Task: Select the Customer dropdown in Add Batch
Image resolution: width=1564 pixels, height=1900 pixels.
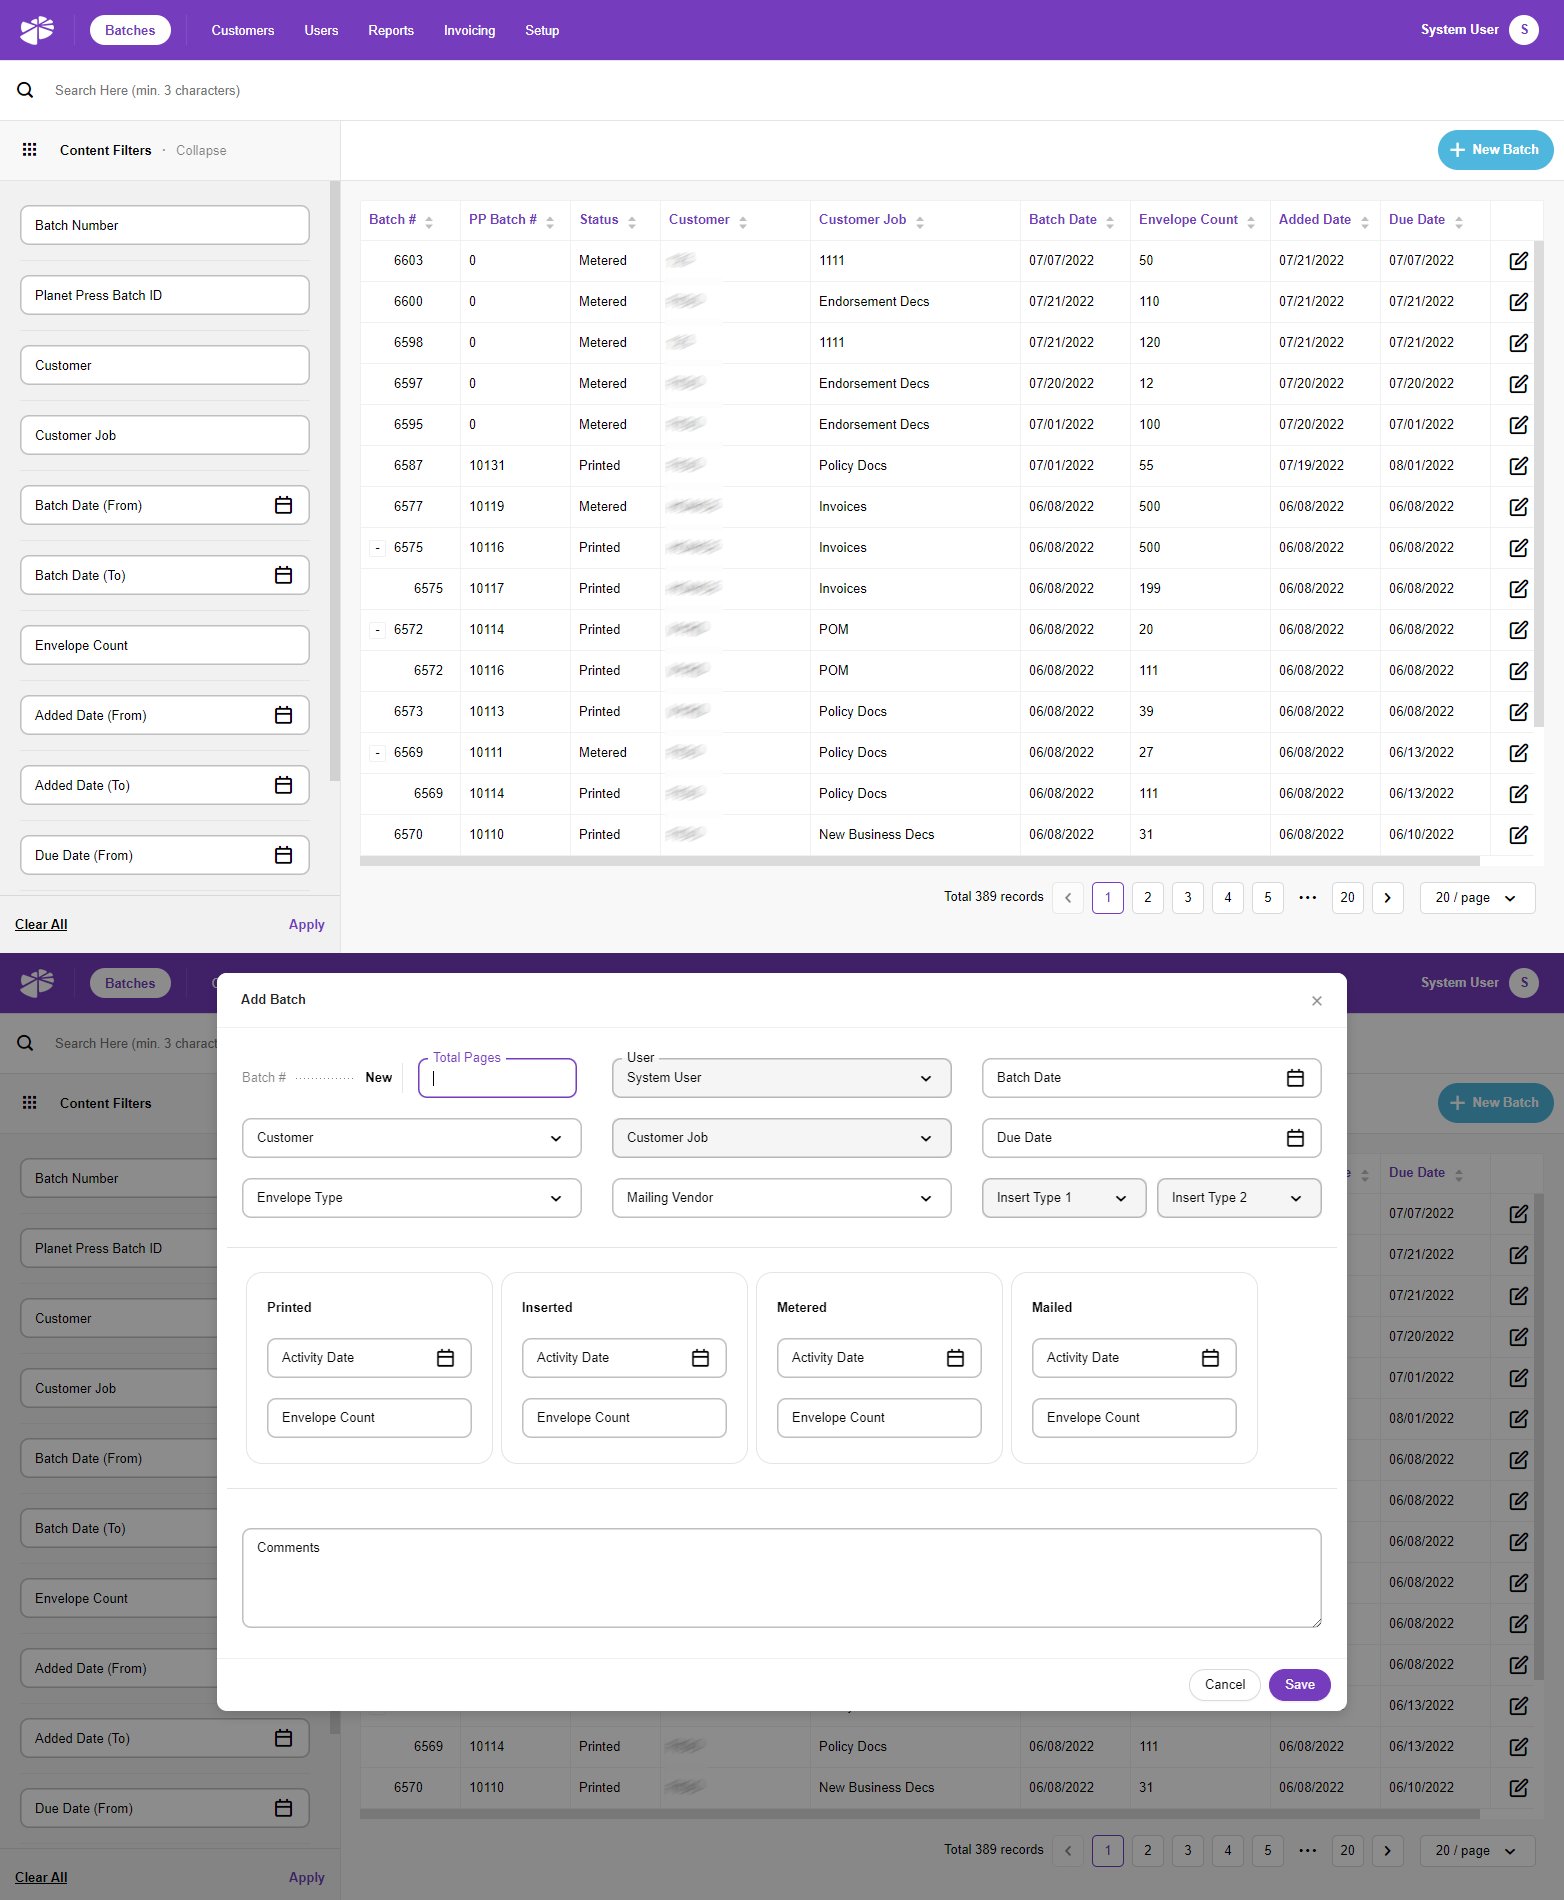Action: 411,1138
